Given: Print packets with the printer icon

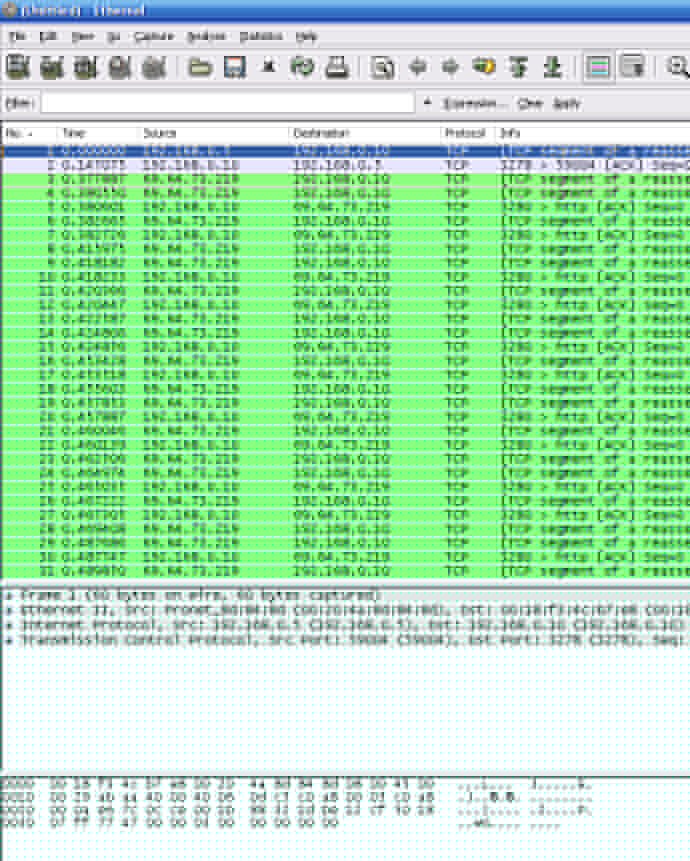Looking at the screenshot, I should pyautogui.click(x=336, y=67).
